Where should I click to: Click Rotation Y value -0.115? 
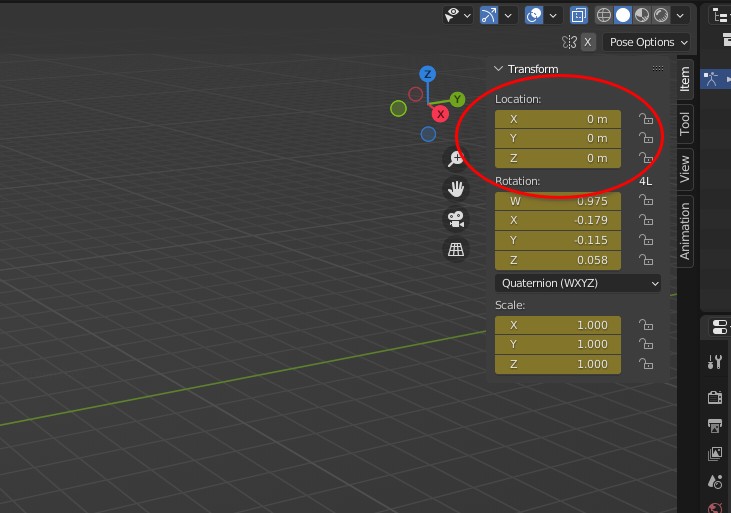pos(558,241)
